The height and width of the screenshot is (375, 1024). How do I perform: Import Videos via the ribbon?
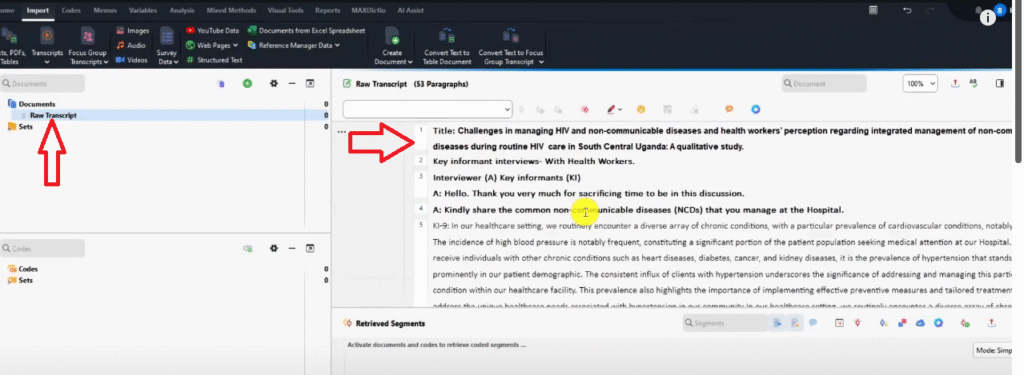(132, 59)
